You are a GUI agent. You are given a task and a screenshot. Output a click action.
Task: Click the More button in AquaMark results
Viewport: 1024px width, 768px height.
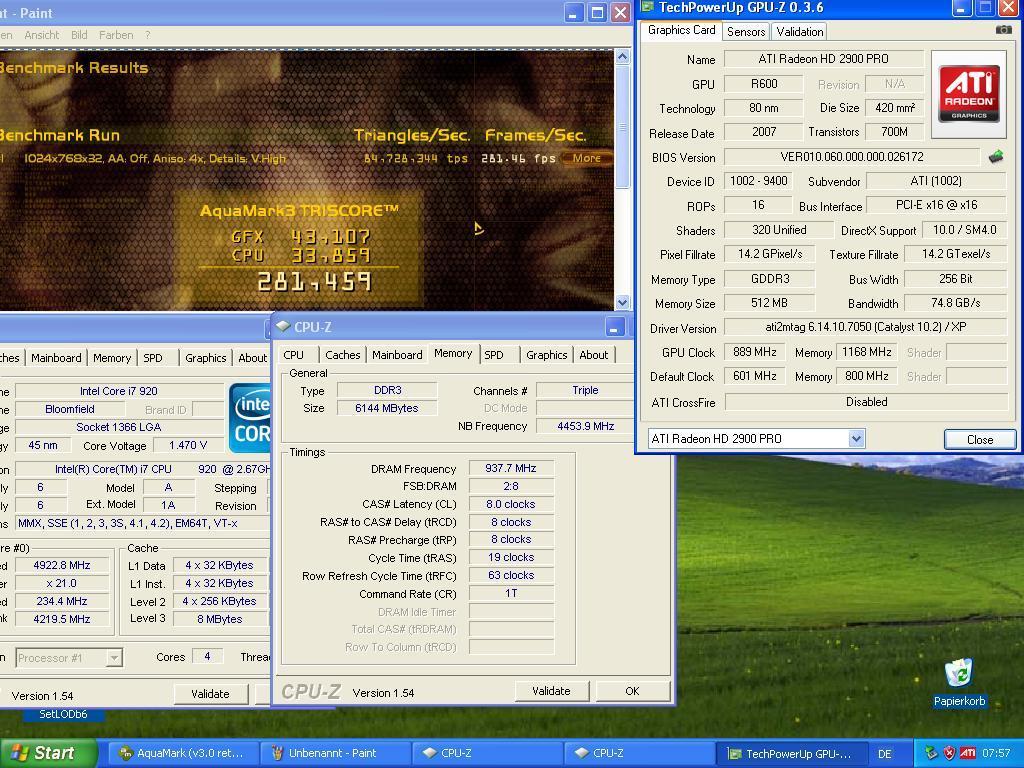coord(586,158)
